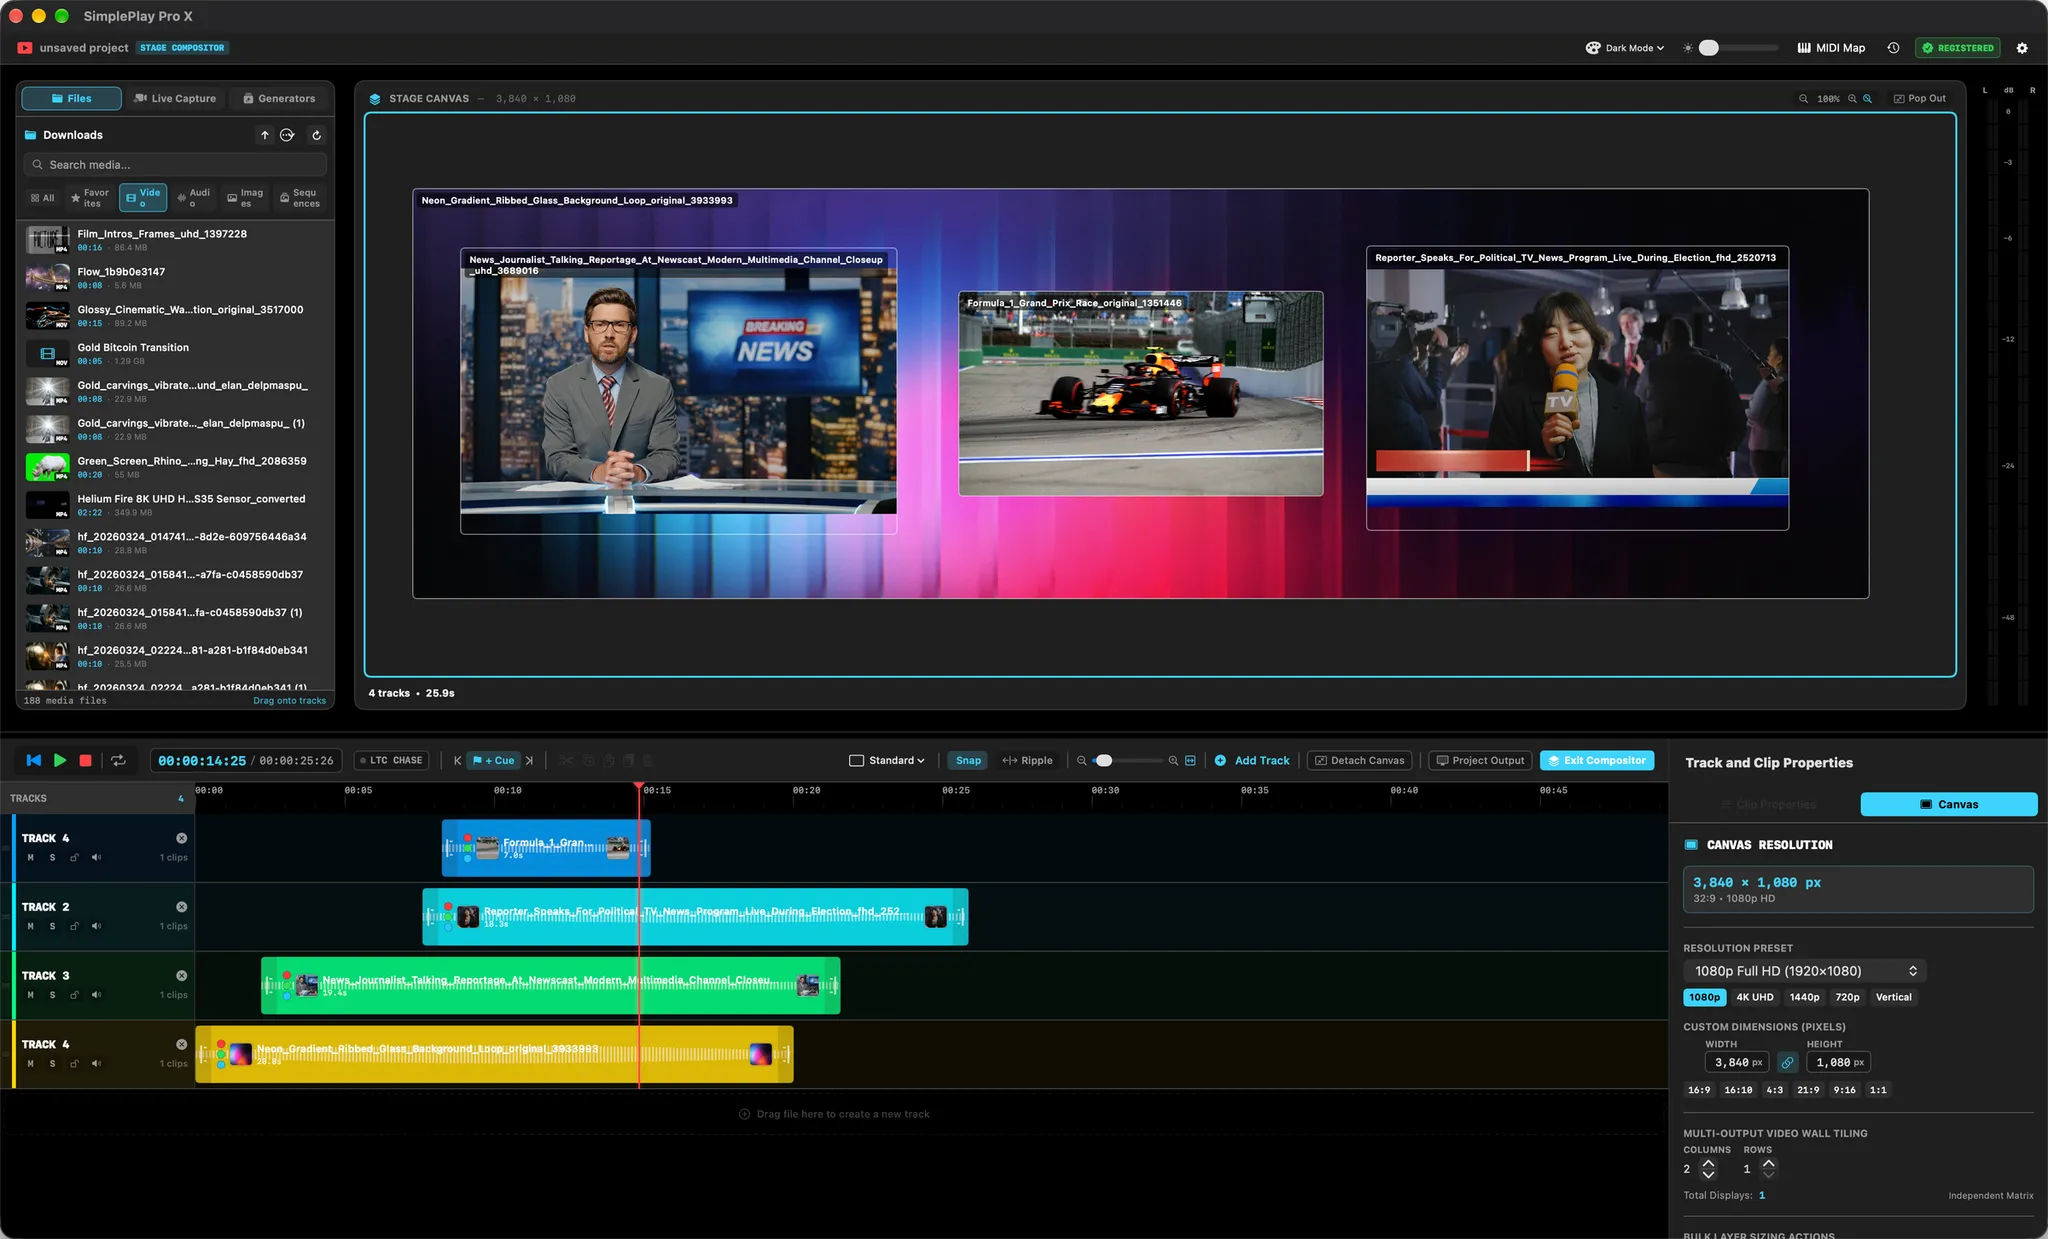The image size is (2048, 1239).
Task: Solo the Track 4 holding the Neon_Gradient clip
Action: tap(52, 1063)
